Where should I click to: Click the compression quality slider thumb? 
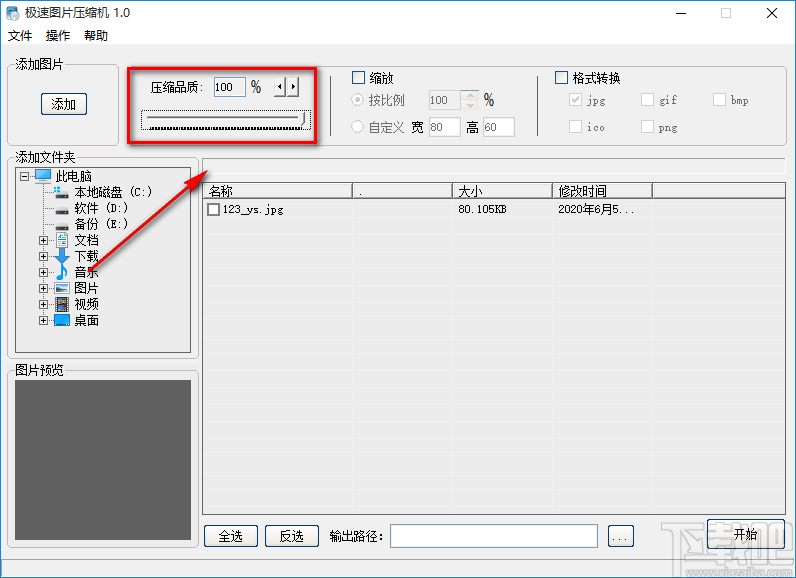pyautogui.click(x=304, y=119)
